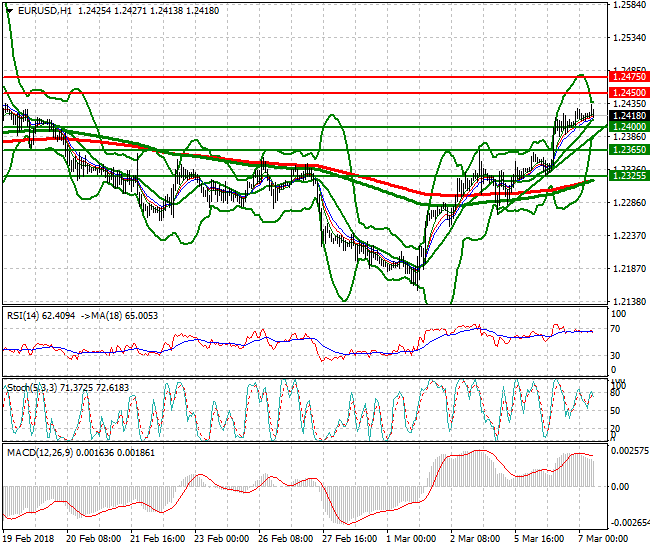Click the 23 Feb 00:00 time label
Viewport: 650px width, 550px height.
coord(223,539)
